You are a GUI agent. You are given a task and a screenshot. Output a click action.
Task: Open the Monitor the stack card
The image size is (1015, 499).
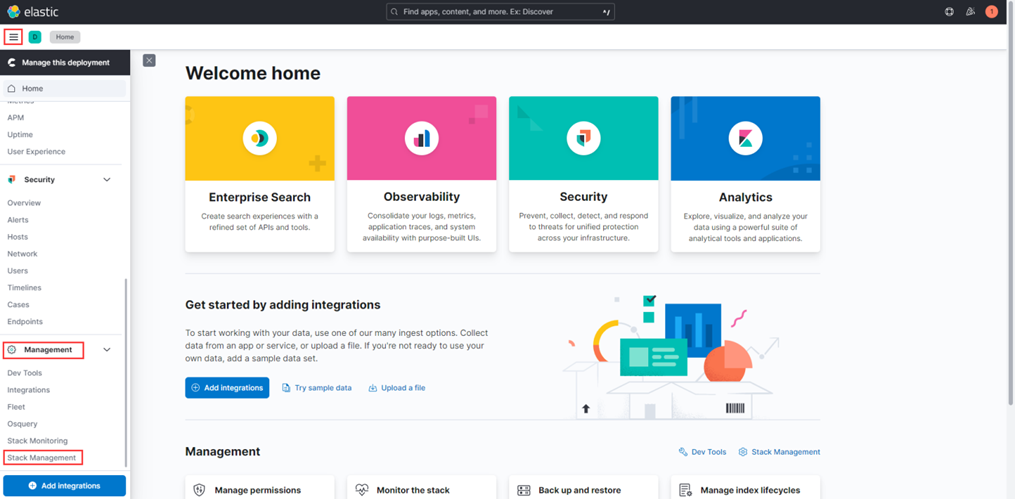tap(421, 487)
